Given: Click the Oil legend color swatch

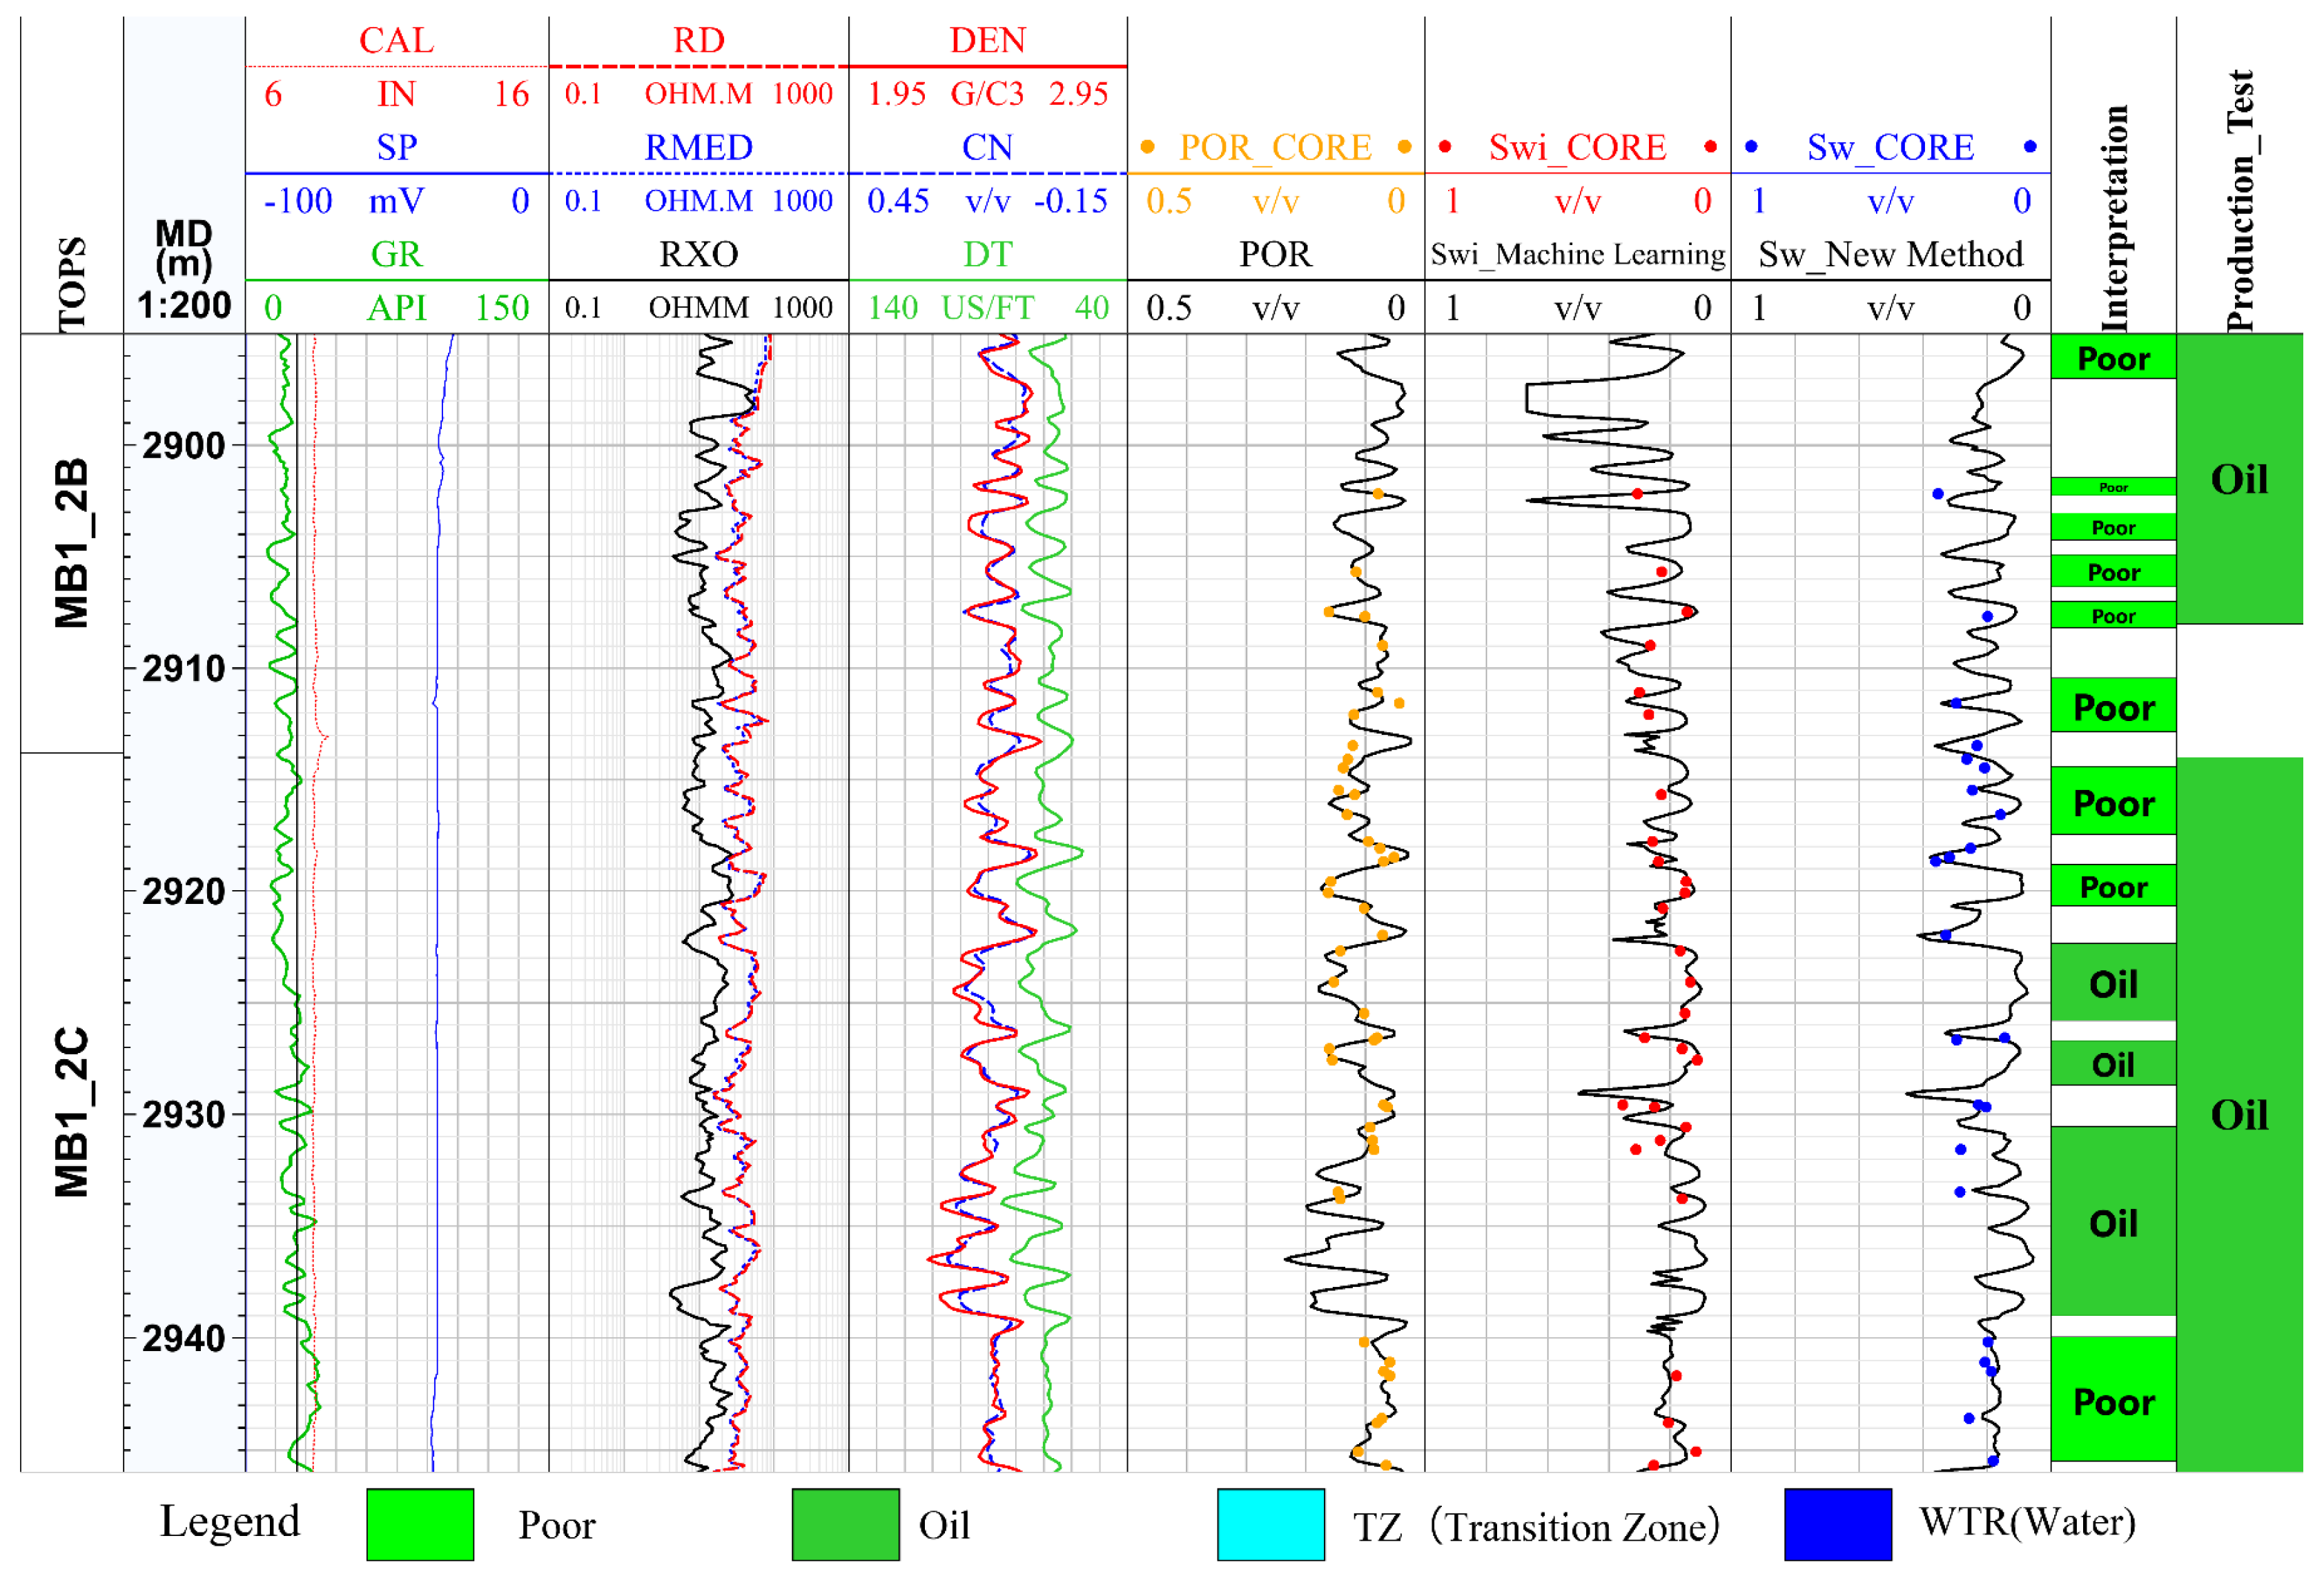Looking at the screenshot, I should 845,1524.
